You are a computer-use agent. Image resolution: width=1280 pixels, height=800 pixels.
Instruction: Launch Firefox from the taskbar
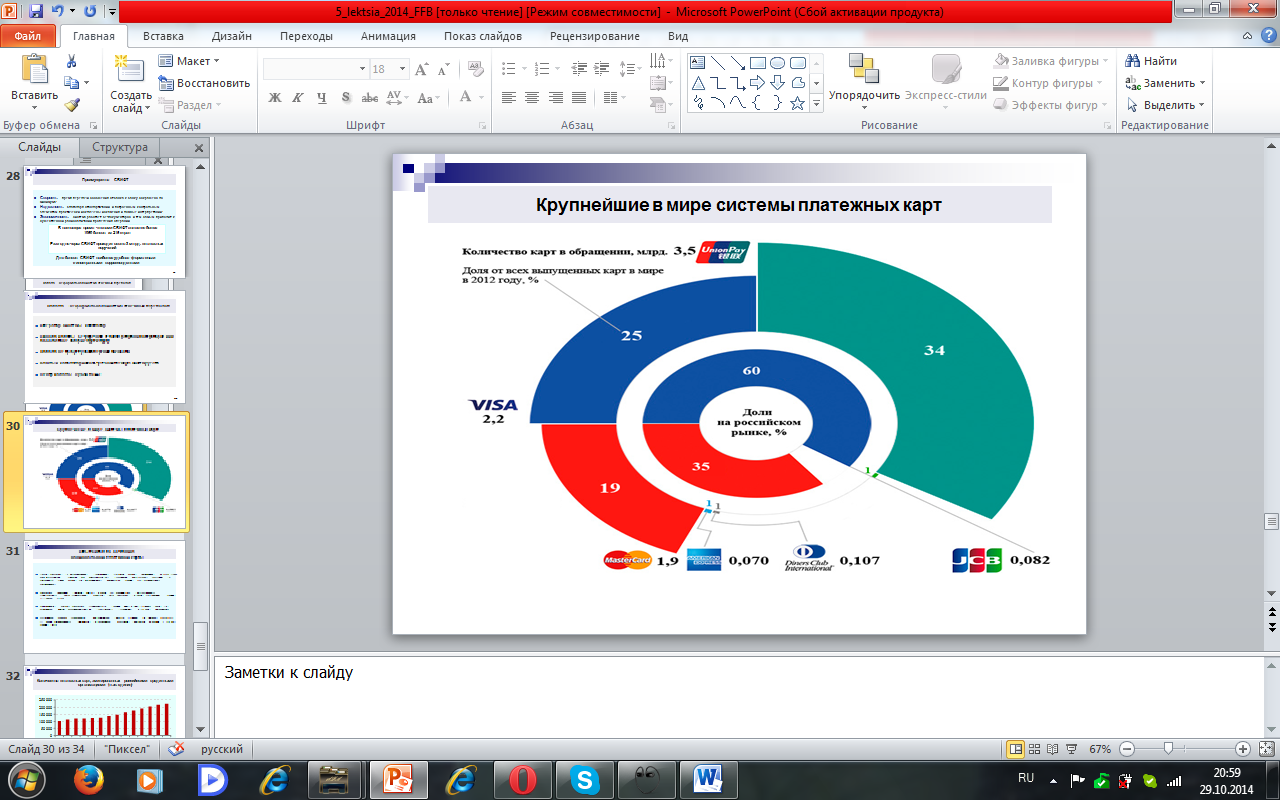[90, 780]
